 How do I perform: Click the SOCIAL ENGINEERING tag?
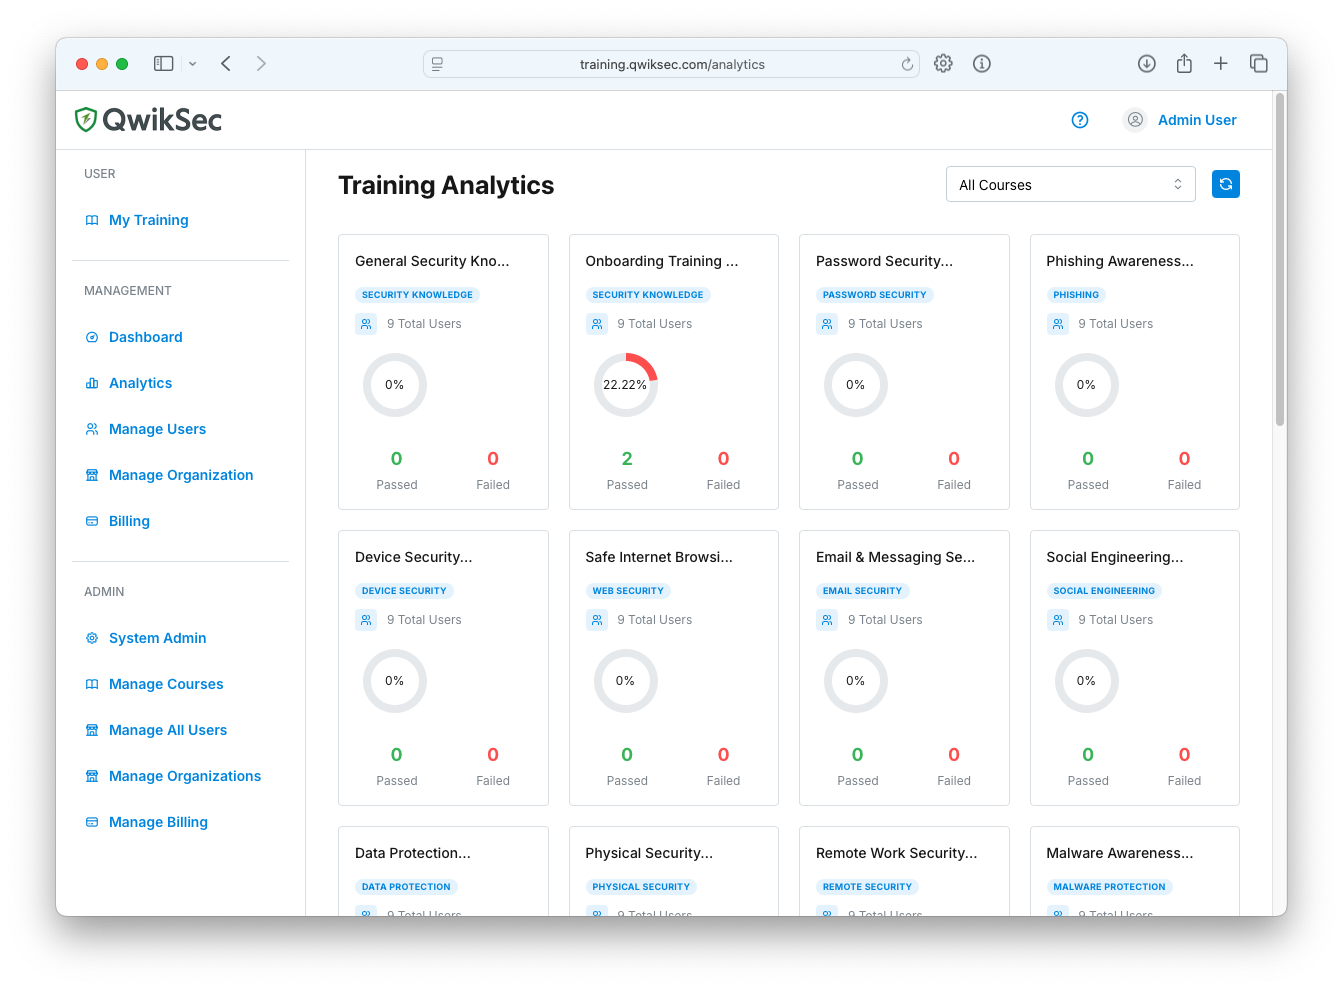(x=1104, y=591)
